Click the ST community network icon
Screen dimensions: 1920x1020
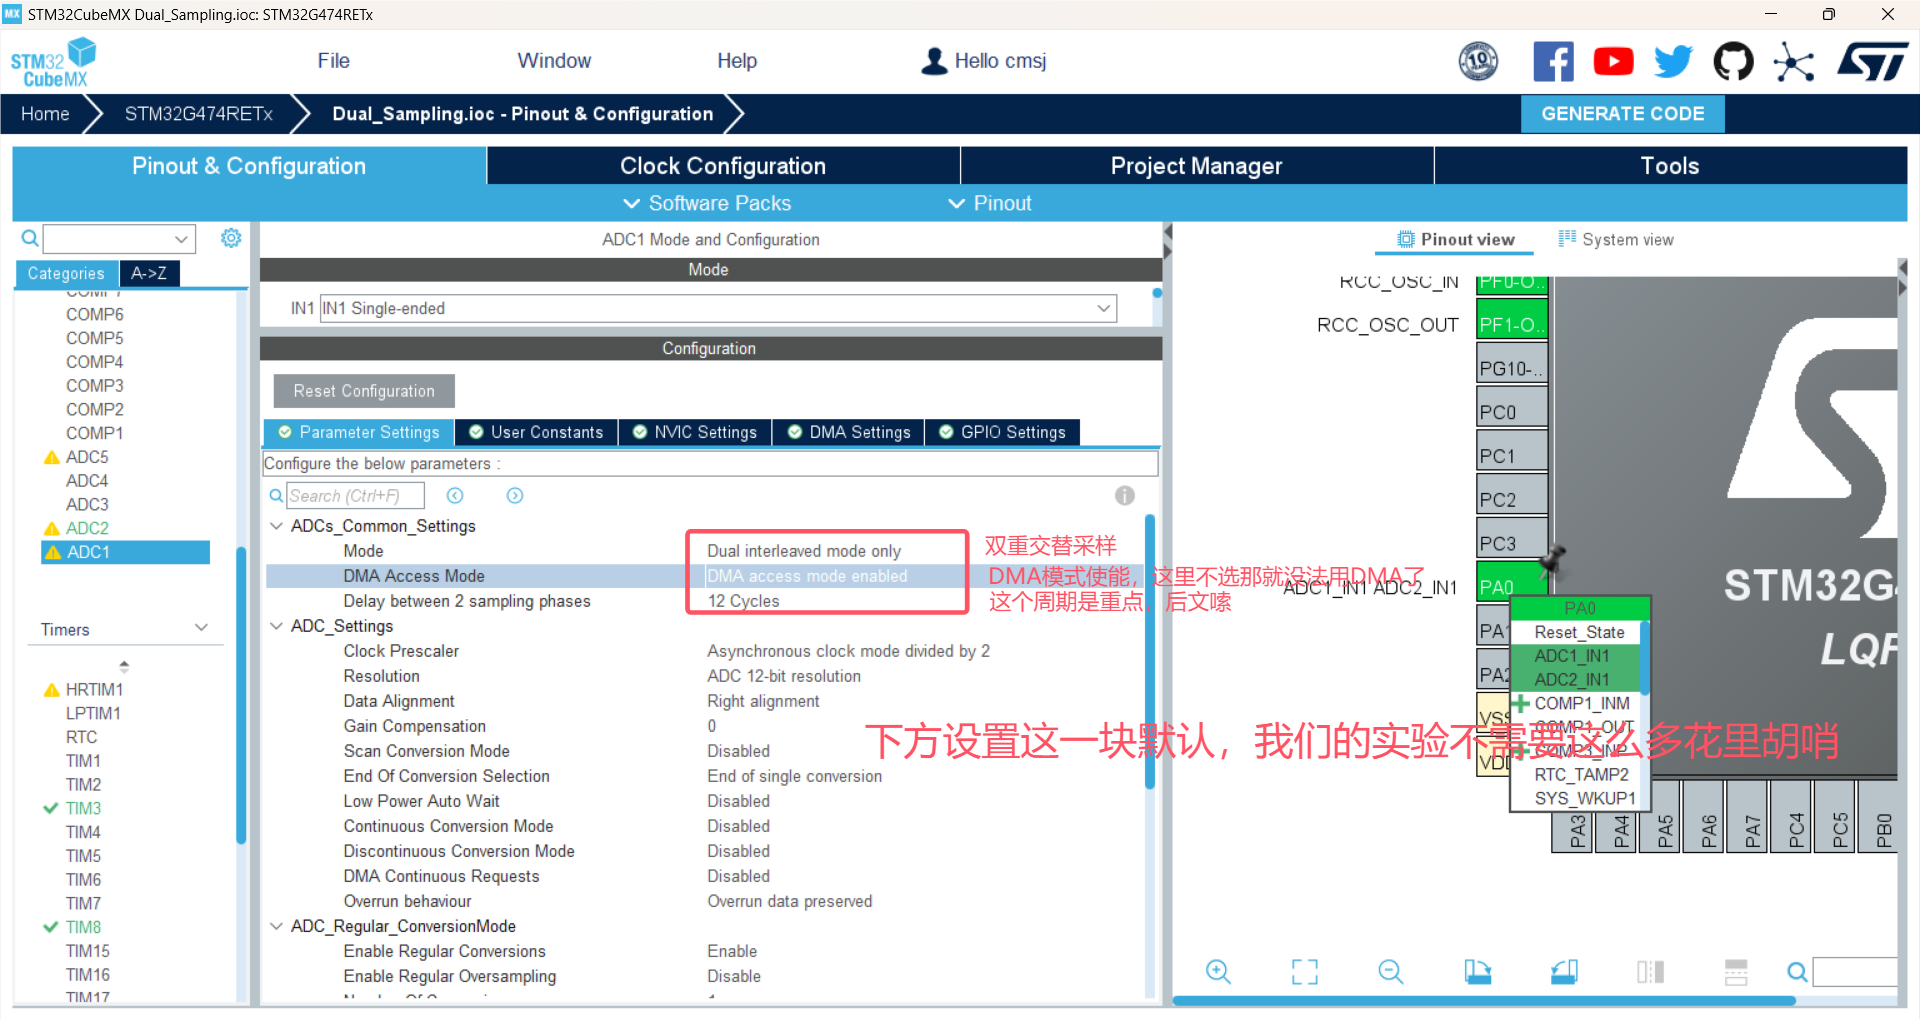click(1793, 62)
